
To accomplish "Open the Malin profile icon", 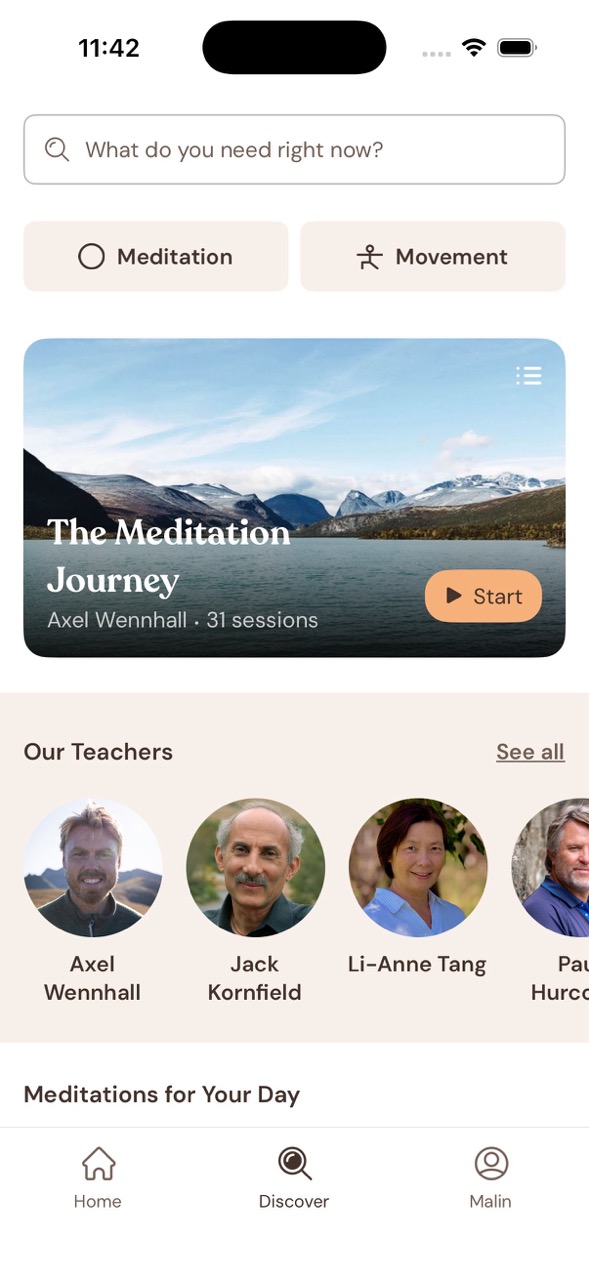I will [x=491, y=1164].
